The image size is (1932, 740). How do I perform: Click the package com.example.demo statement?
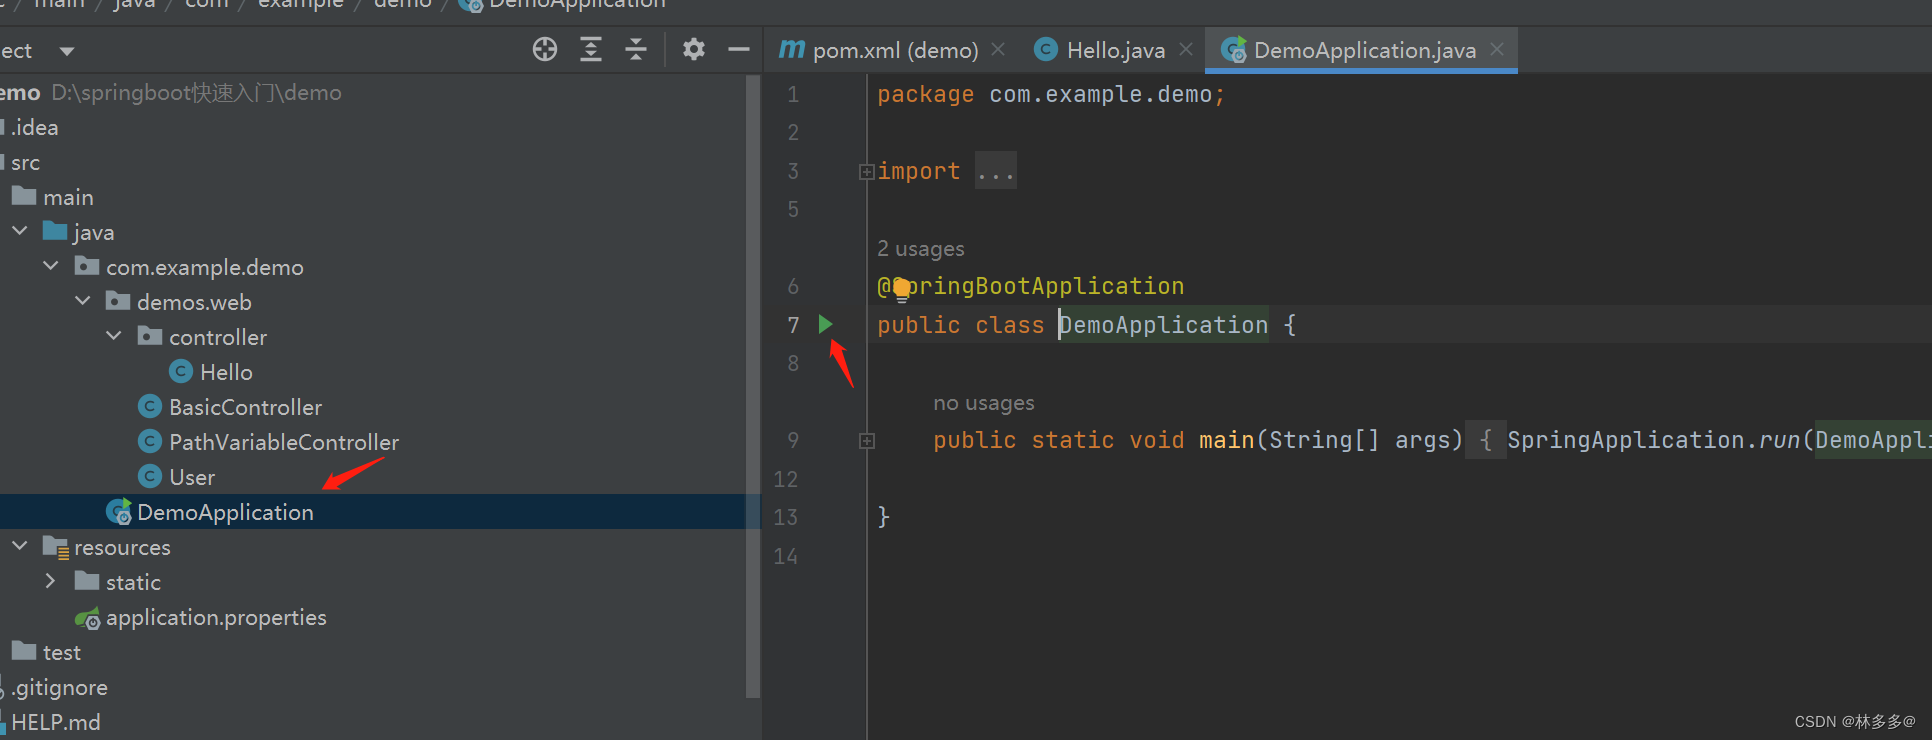(x=1051, y=94)
